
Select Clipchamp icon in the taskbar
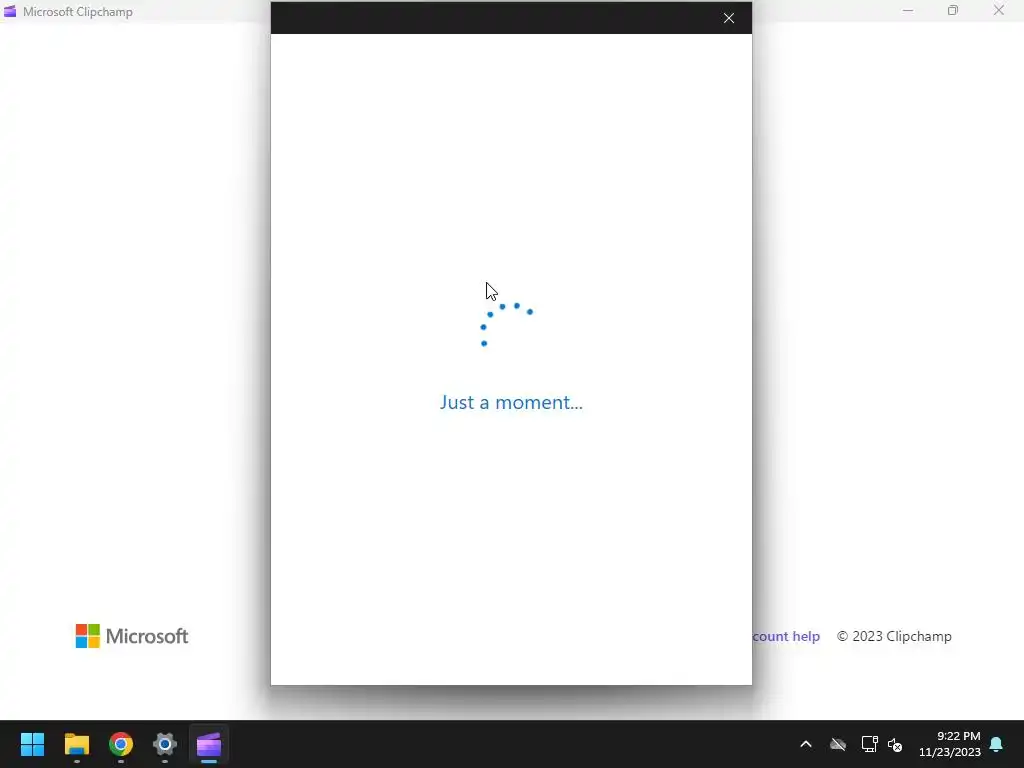[x=209, y=744]
